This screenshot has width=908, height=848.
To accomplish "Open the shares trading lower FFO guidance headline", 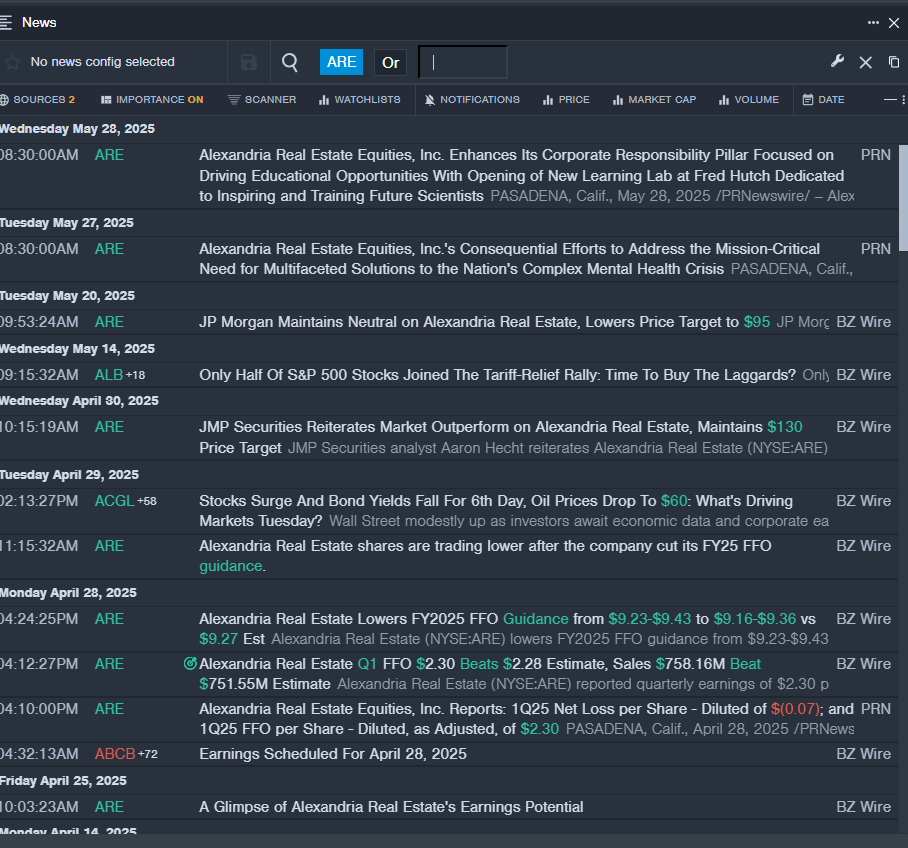I will pos(485,556).
